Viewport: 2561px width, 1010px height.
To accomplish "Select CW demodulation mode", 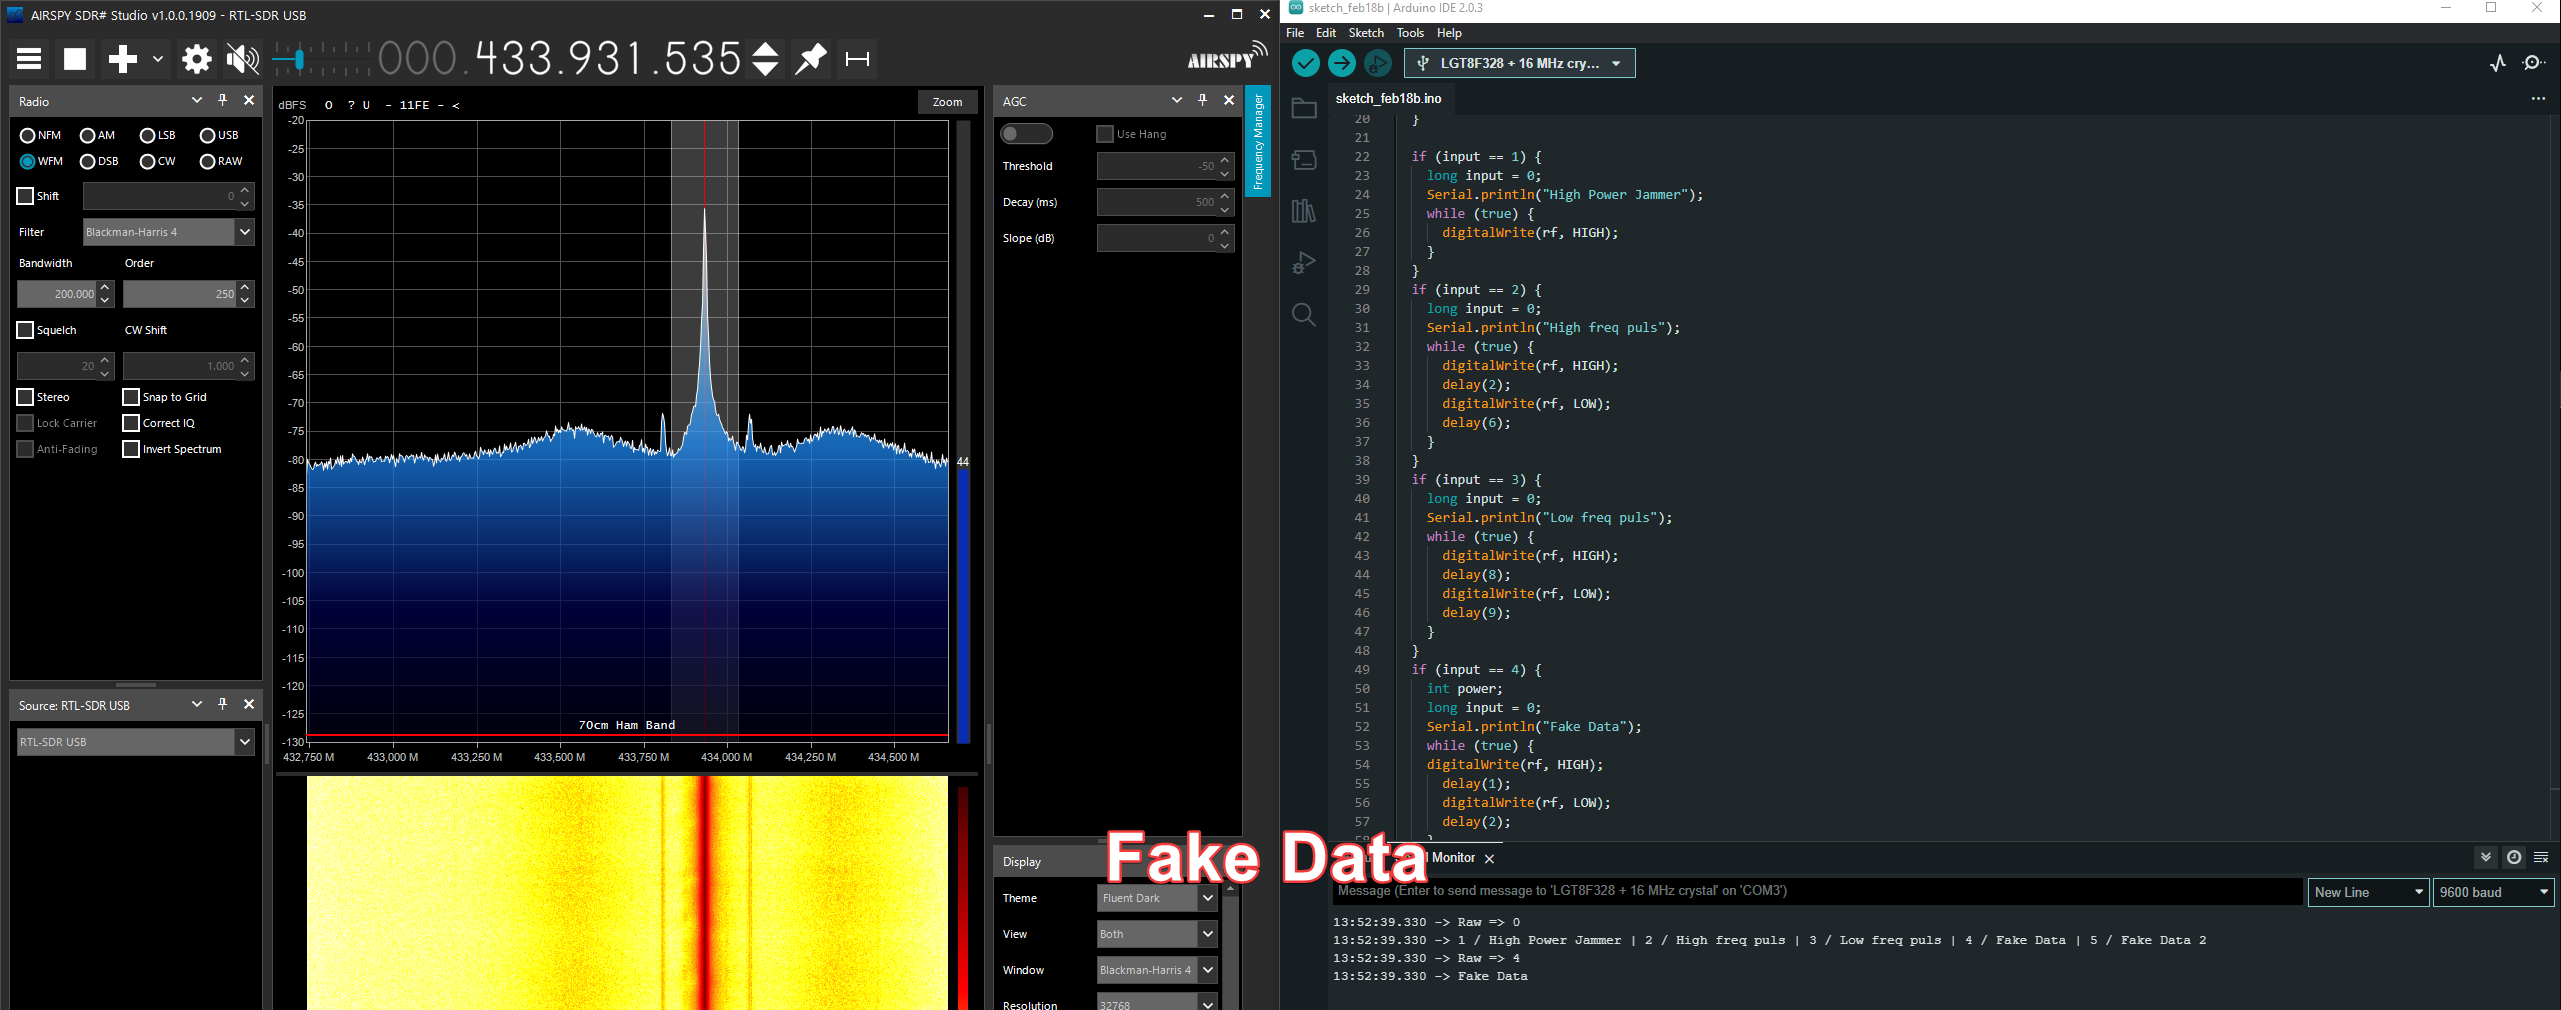I will (x=158, y=161).
